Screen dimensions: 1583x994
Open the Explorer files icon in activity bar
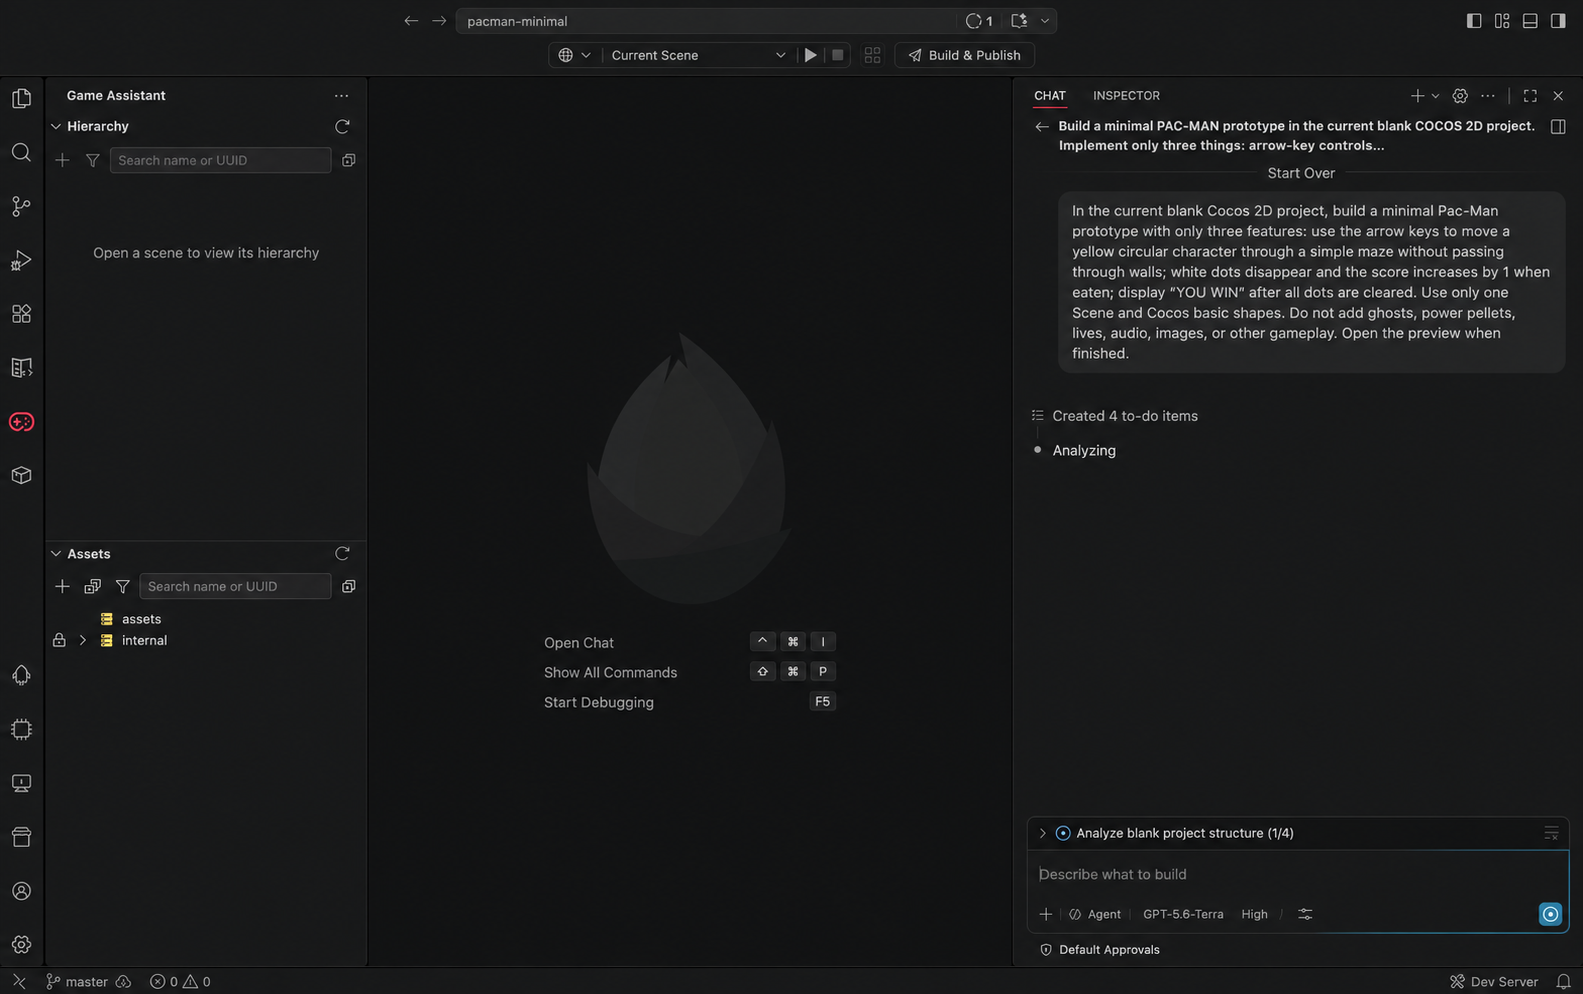coord(21,98)
